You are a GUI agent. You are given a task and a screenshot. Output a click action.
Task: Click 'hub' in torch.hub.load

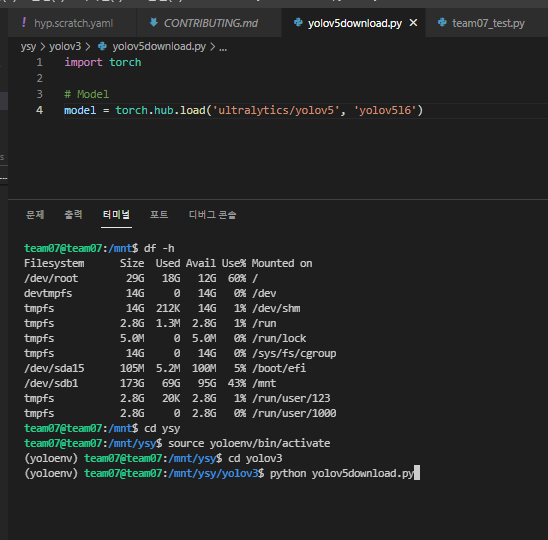pyautogui.click(x=164, y=110)
